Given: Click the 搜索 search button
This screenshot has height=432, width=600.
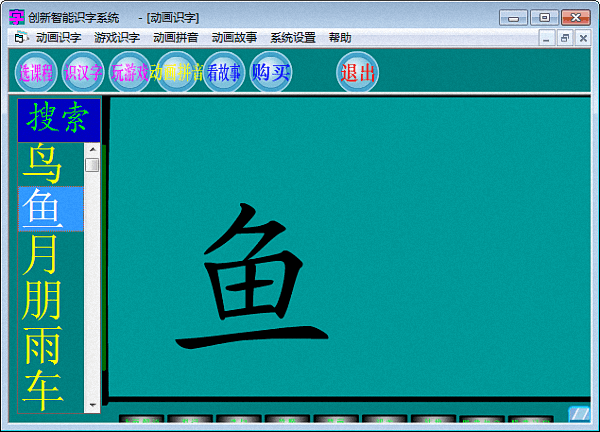Looking at the screenshot, I should click(x=59, y=120).
